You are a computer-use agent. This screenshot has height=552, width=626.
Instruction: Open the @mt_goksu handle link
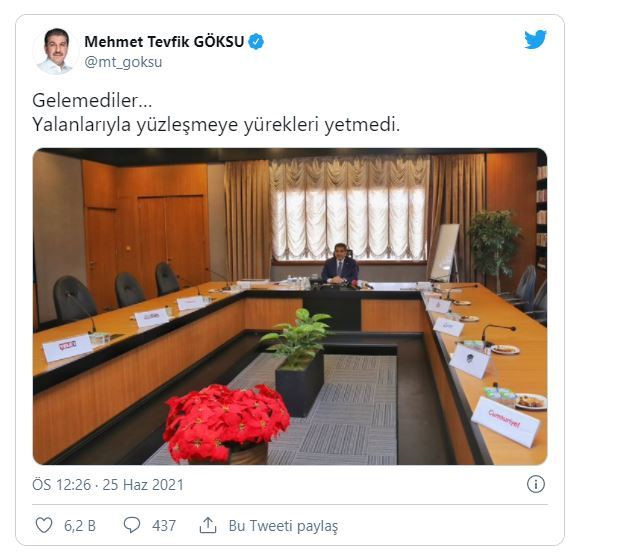click(x=123, y=62)
